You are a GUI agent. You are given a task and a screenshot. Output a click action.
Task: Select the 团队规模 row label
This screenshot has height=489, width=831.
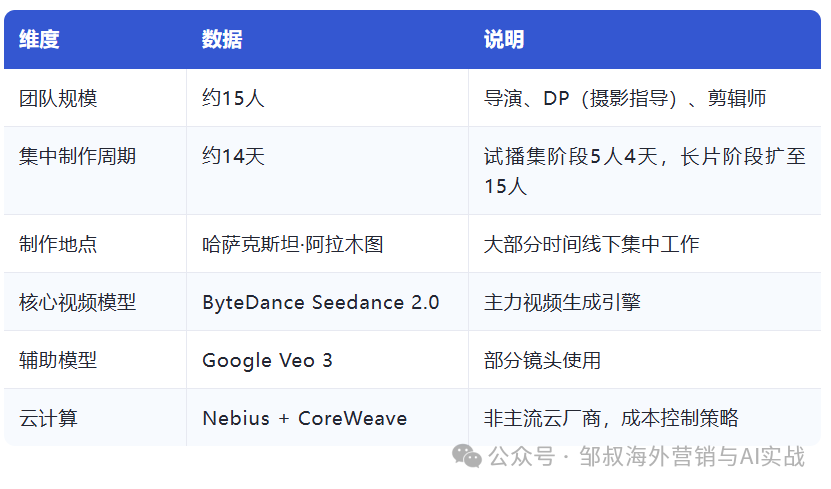[58, 98]
